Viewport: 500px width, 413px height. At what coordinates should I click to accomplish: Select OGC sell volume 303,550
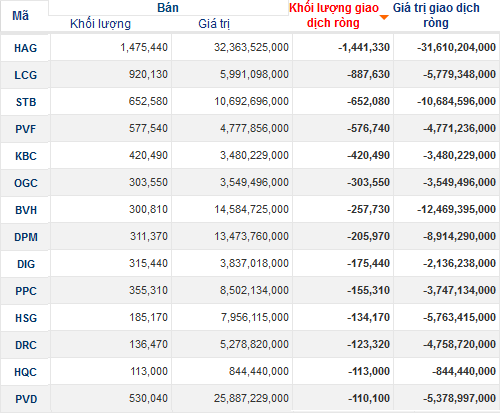(x=148, y=182)
